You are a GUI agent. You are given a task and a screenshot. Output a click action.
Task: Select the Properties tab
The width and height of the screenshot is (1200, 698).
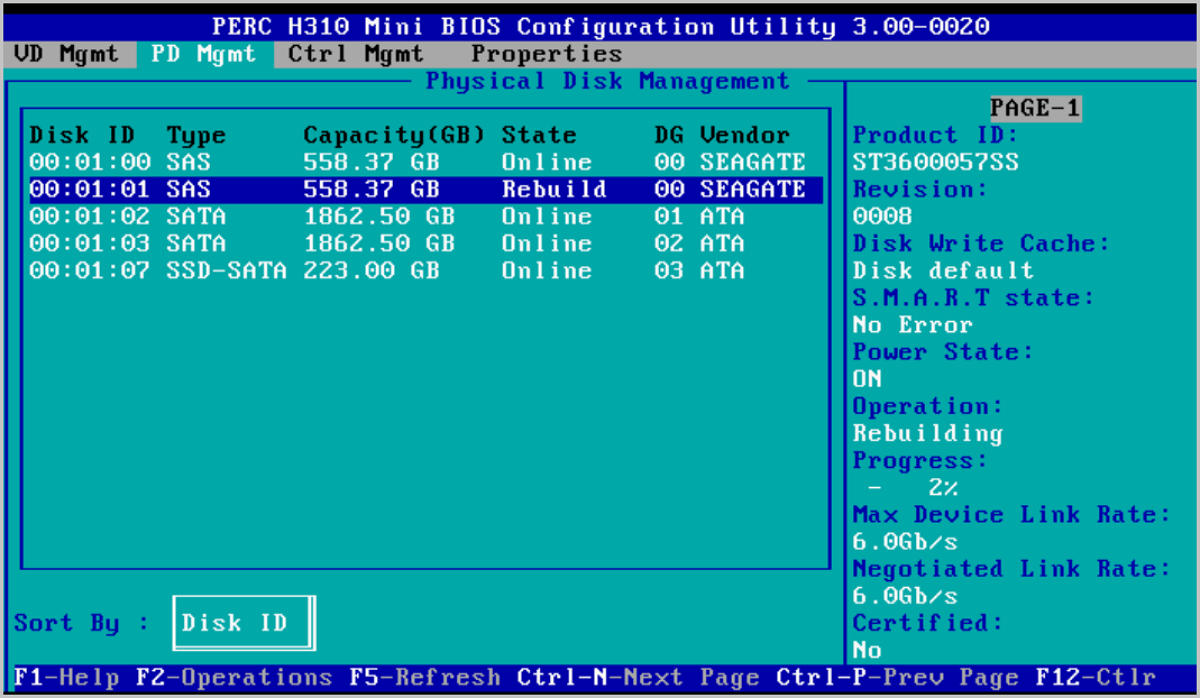(x=546, y=54)
